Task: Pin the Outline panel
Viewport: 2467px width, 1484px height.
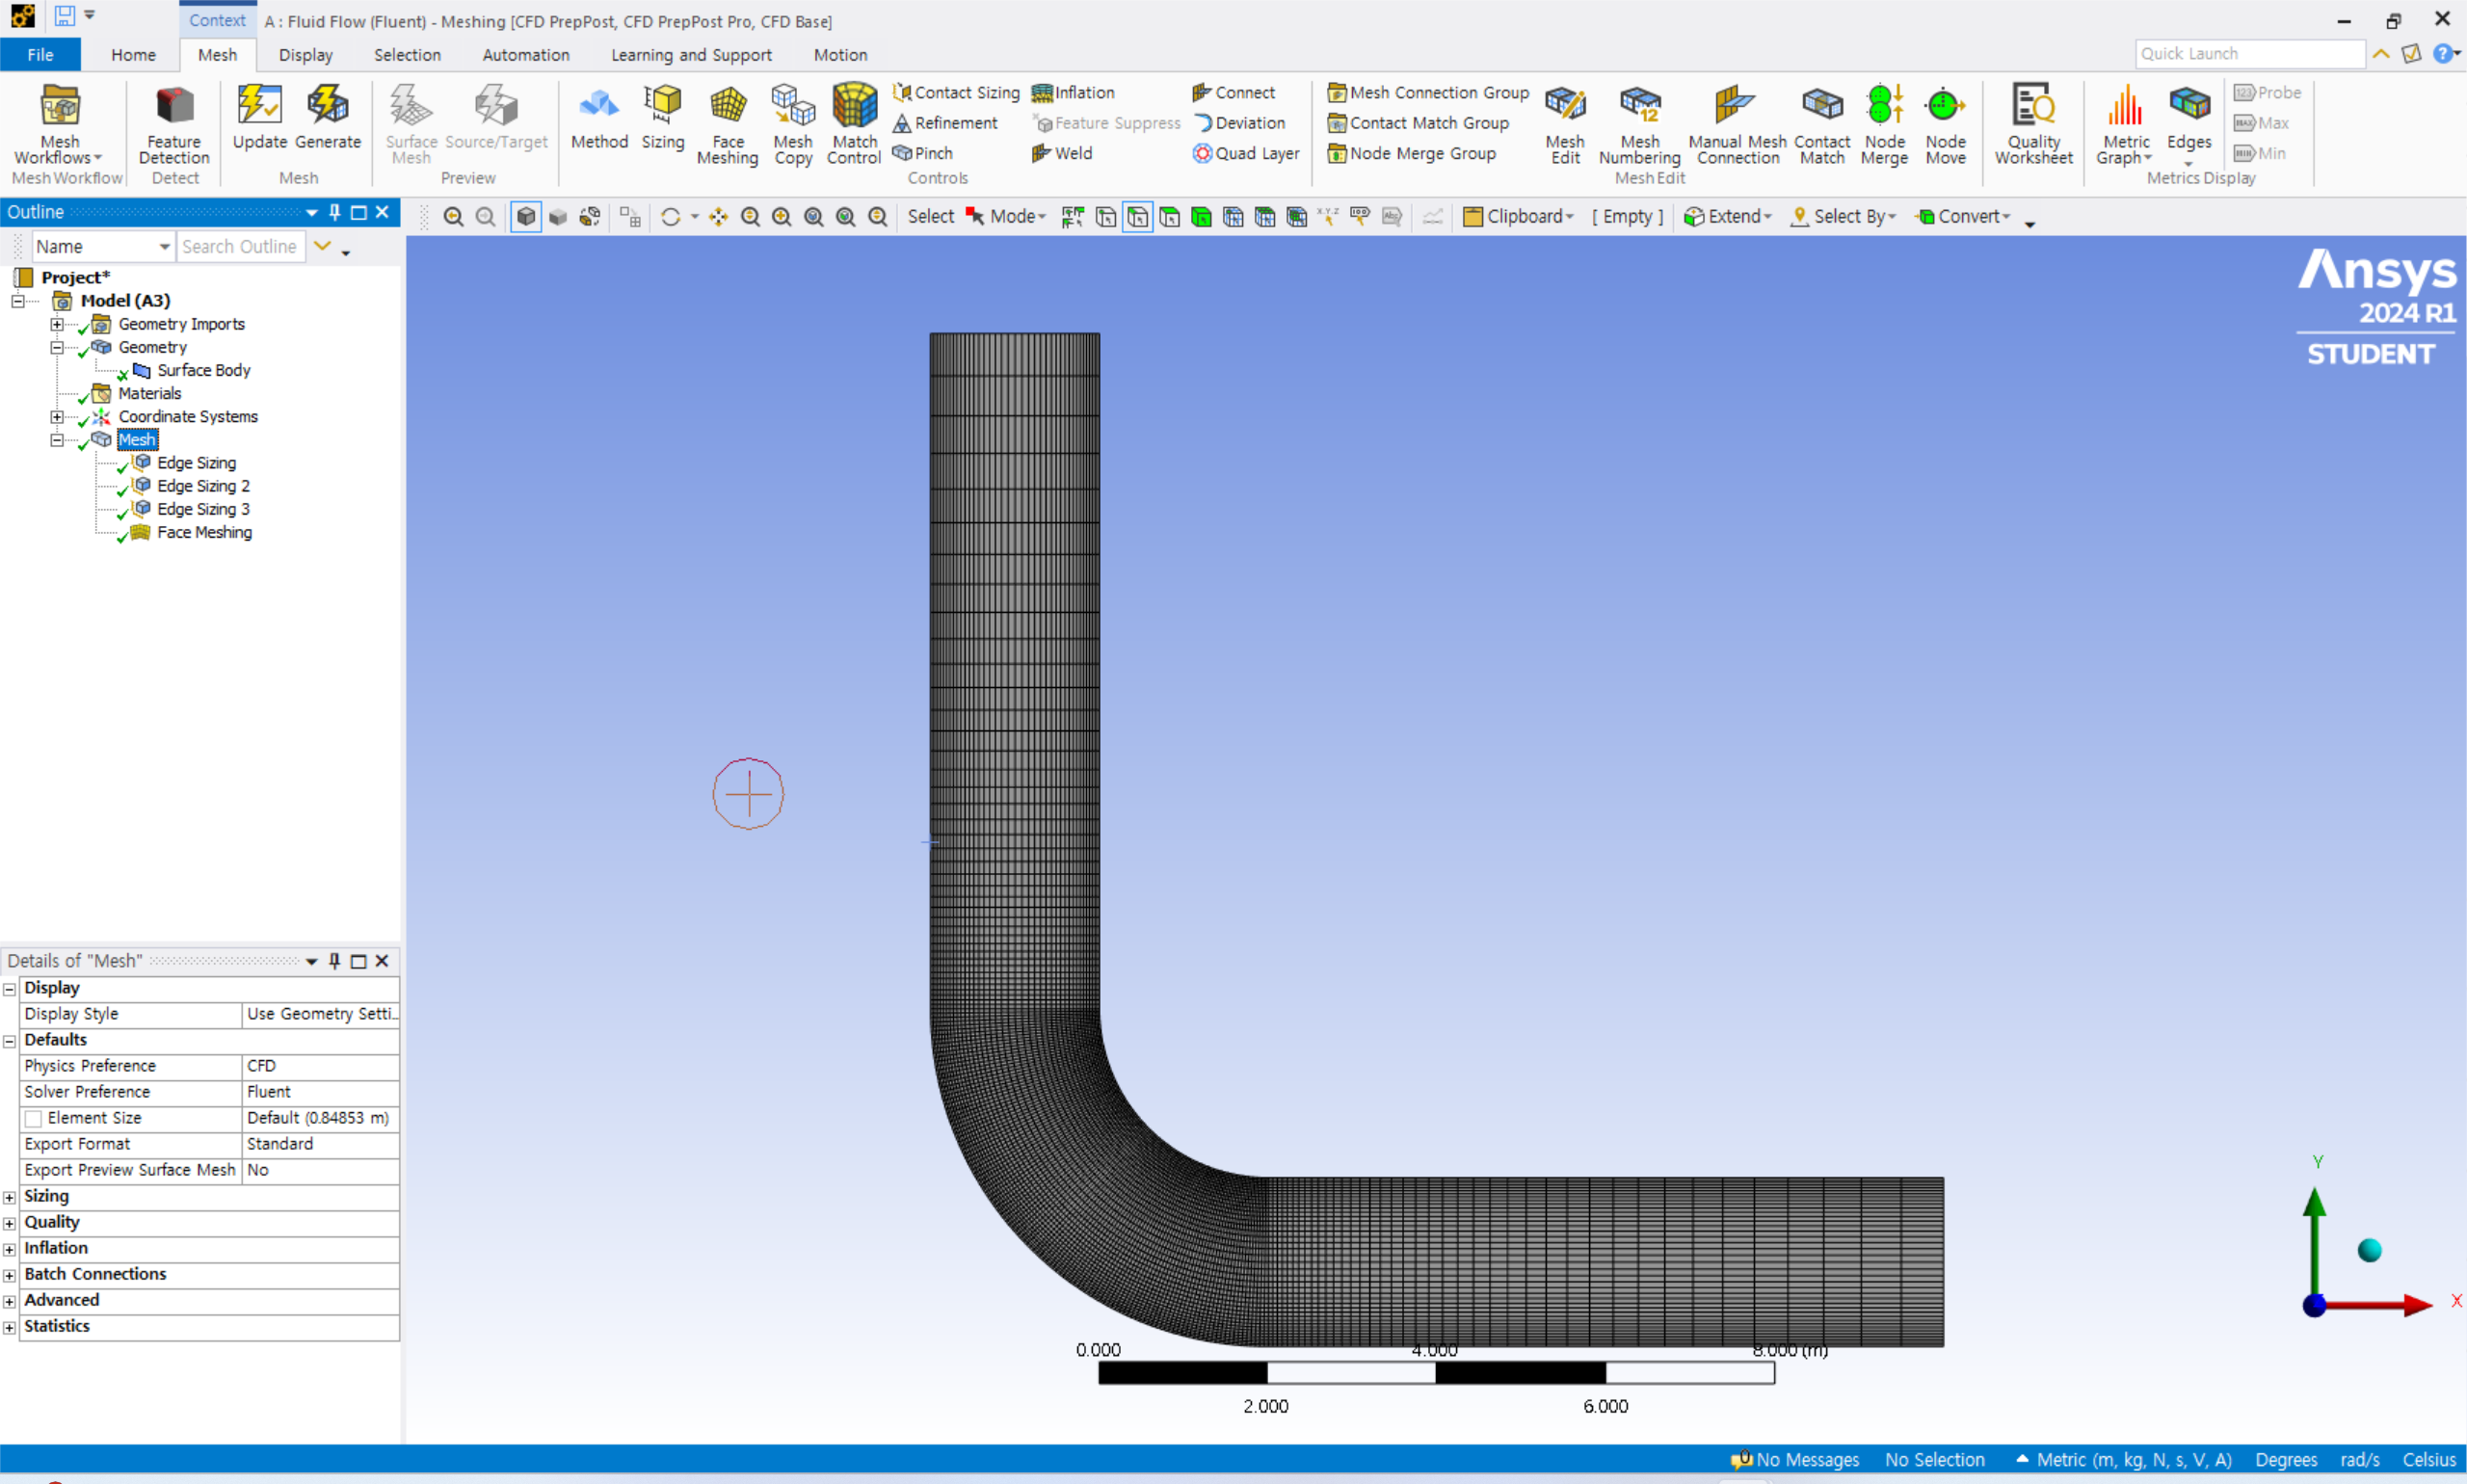Action: point(335,212)
